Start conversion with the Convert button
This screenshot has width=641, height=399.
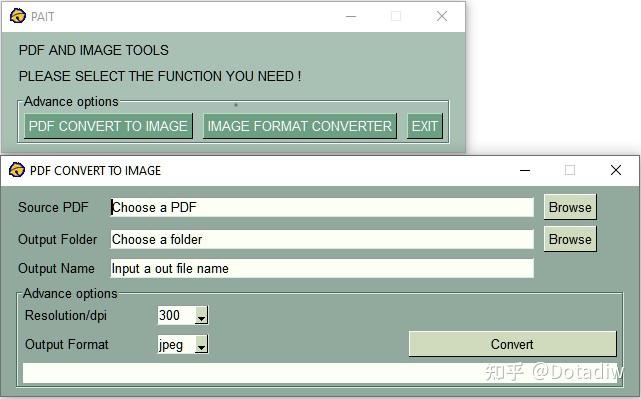pos(512,344)
